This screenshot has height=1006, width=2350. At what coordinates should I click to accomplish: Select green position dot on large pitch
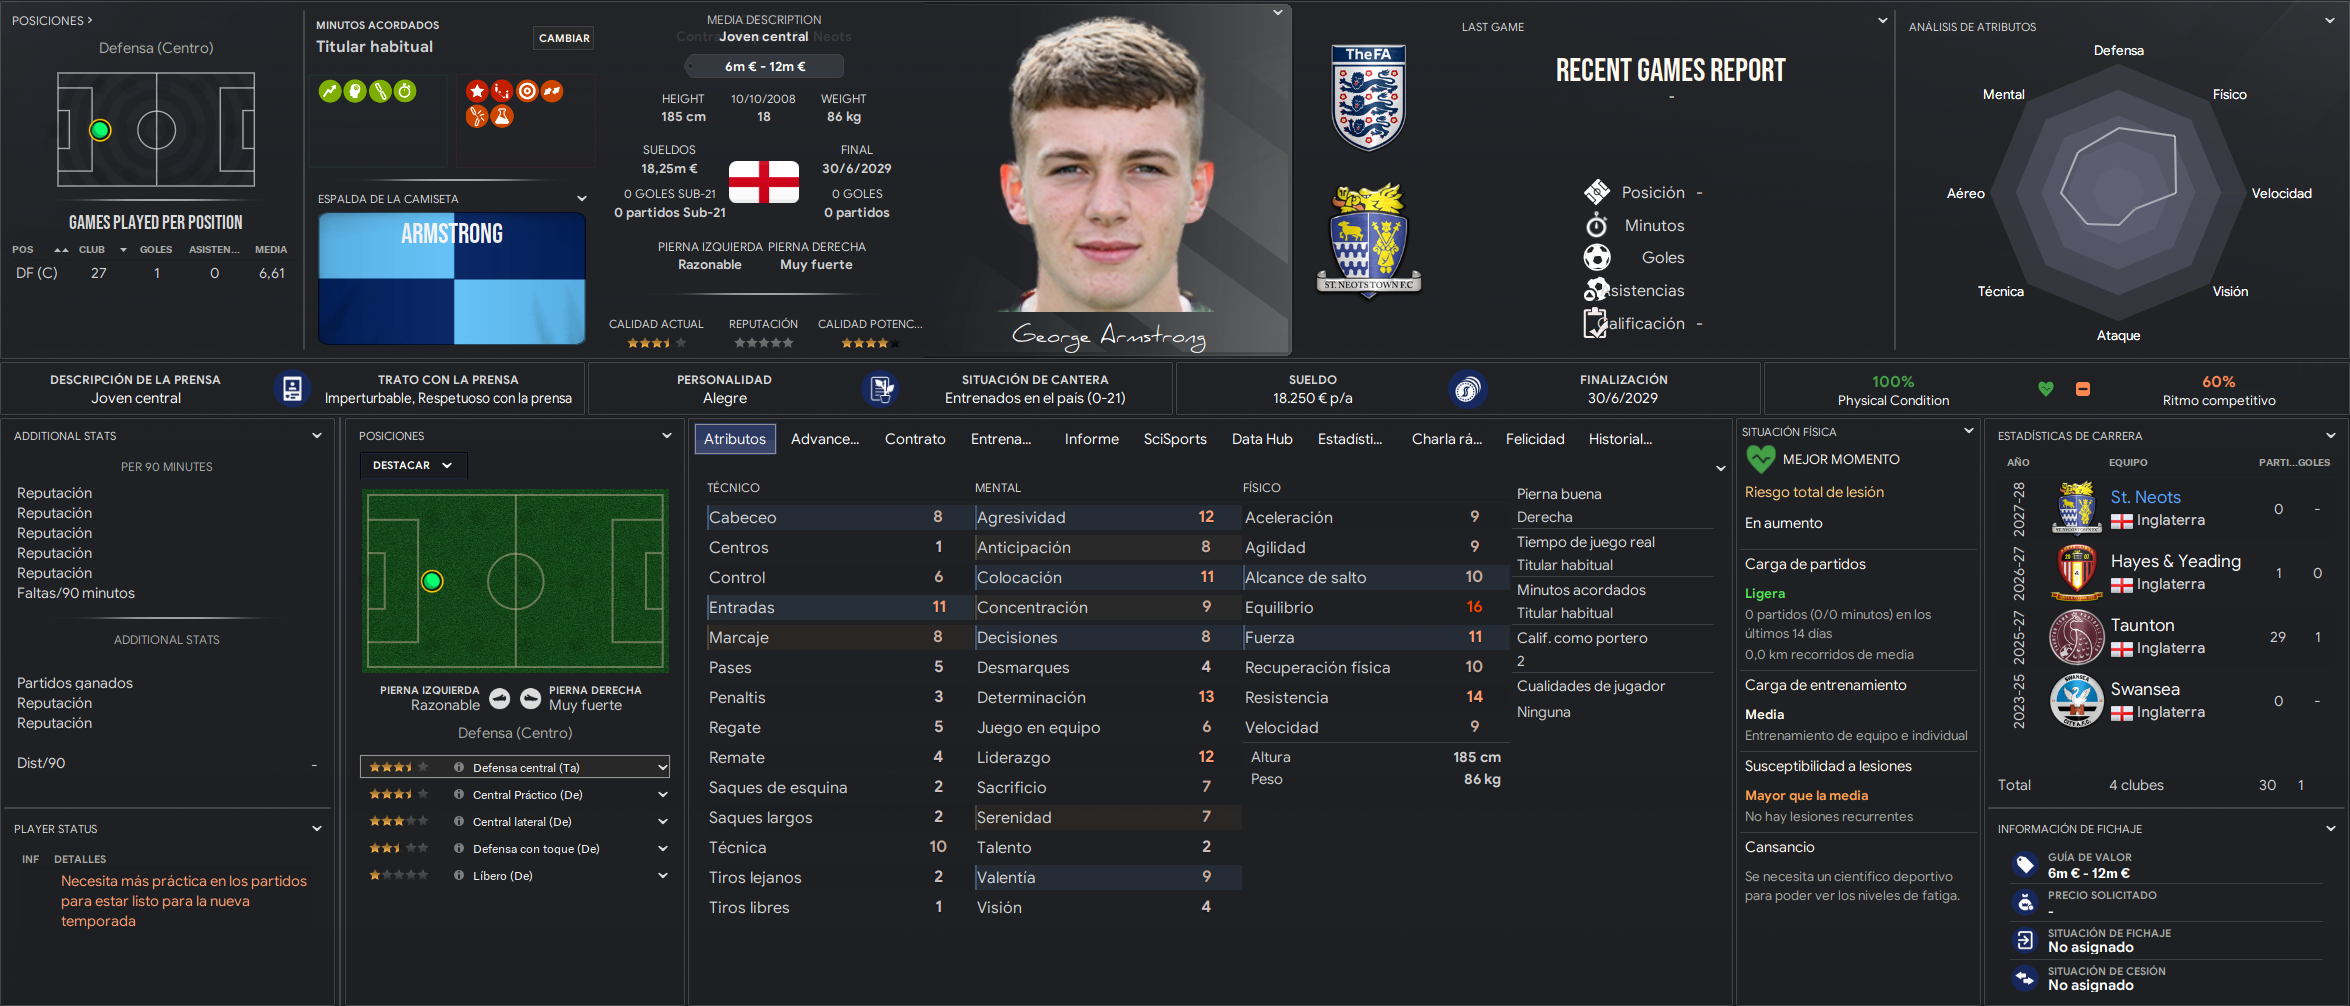pyautogui.click(x=432, y=581)
